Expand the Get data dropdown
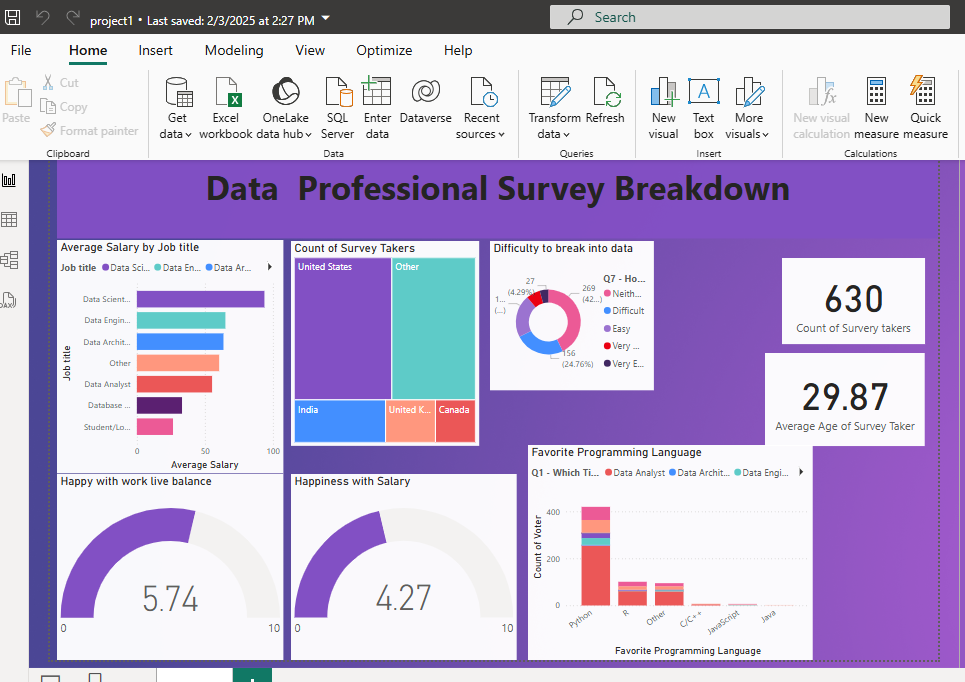965x682 pixels. [x=176, y=134]
